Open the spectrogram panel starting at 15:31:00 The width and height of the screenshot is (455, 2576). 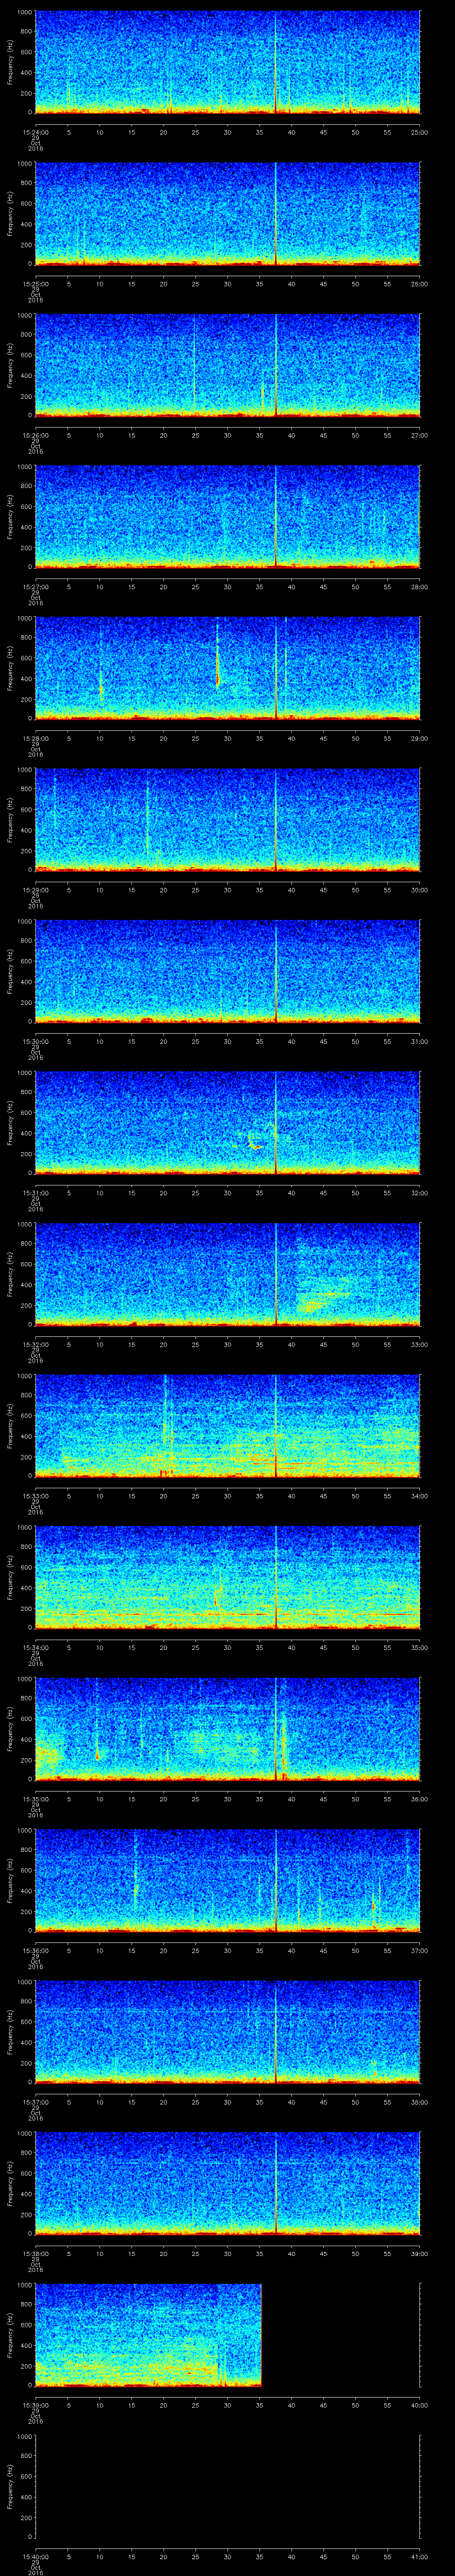point(227,1122)
